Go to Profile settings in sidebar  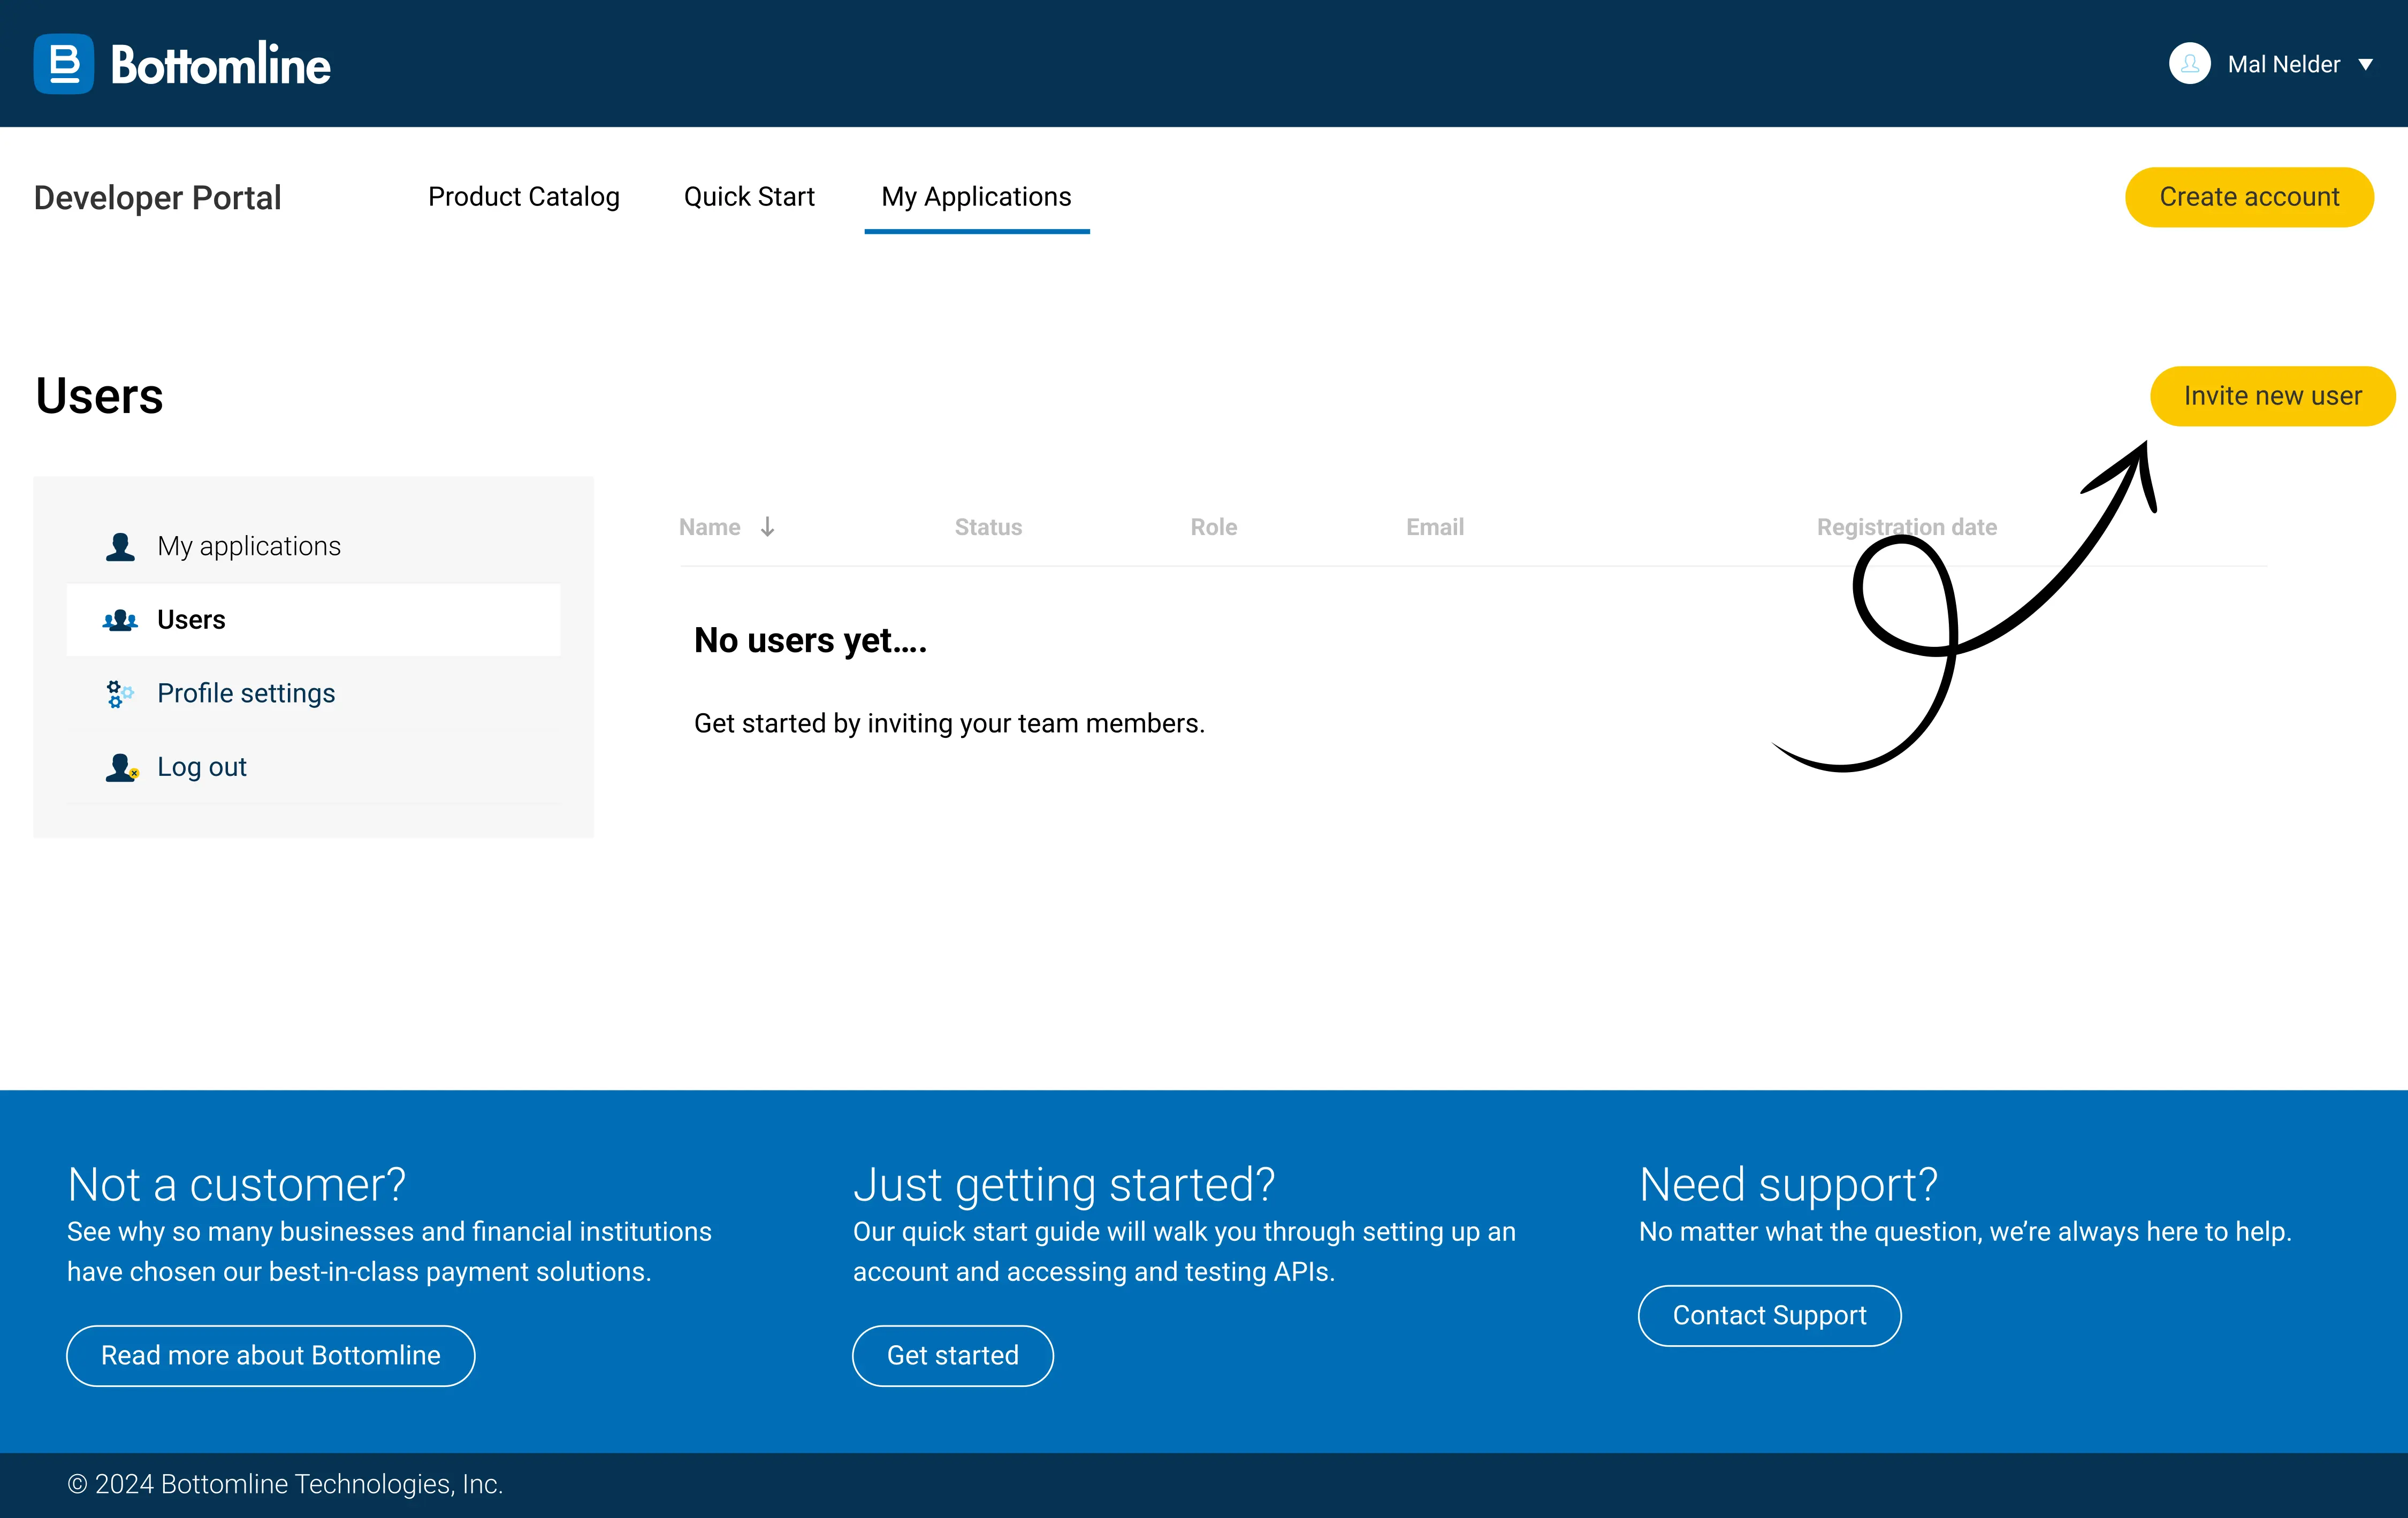[x=313, y=693]
